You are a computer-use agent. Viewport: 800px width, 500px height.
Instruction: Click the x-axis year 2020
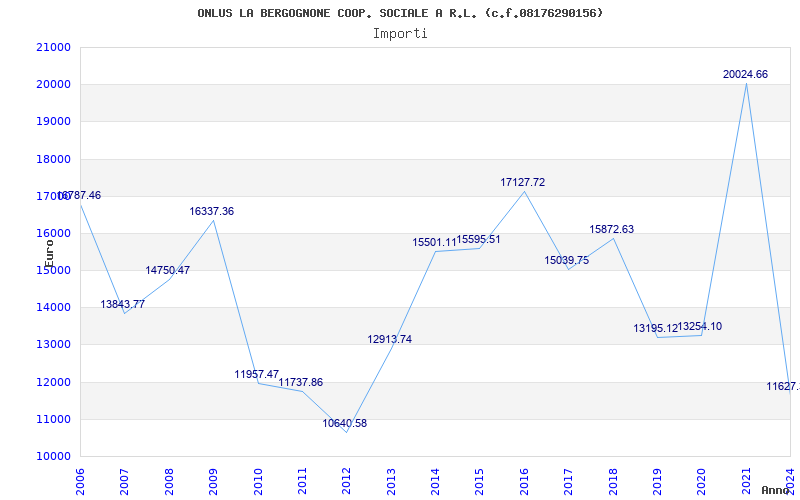(x=702, y=481)
